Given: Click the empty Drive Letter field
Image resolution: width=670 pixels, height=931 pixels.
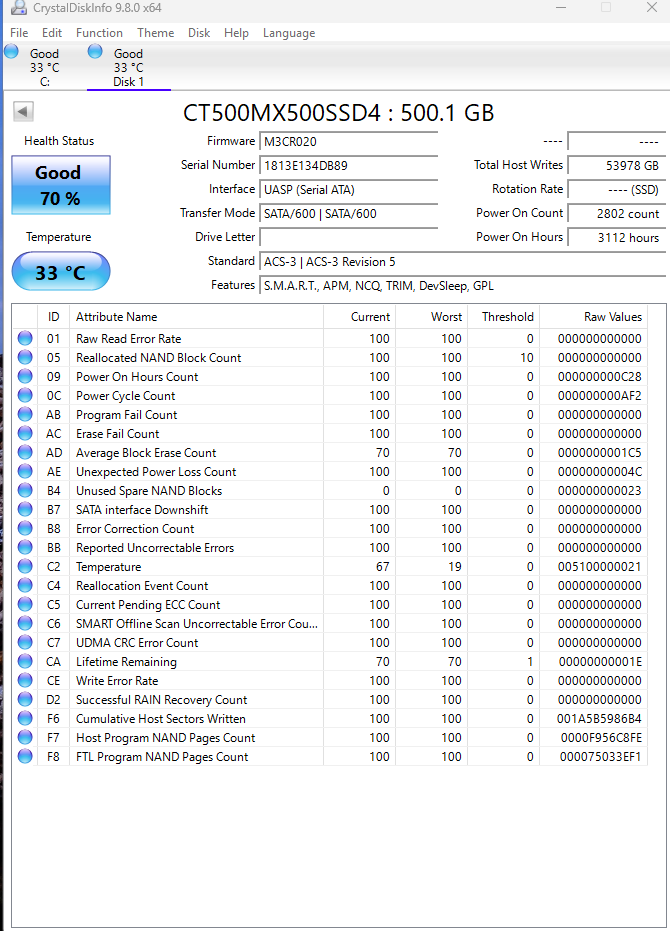Looking at the screenshot, I should 349,238.
